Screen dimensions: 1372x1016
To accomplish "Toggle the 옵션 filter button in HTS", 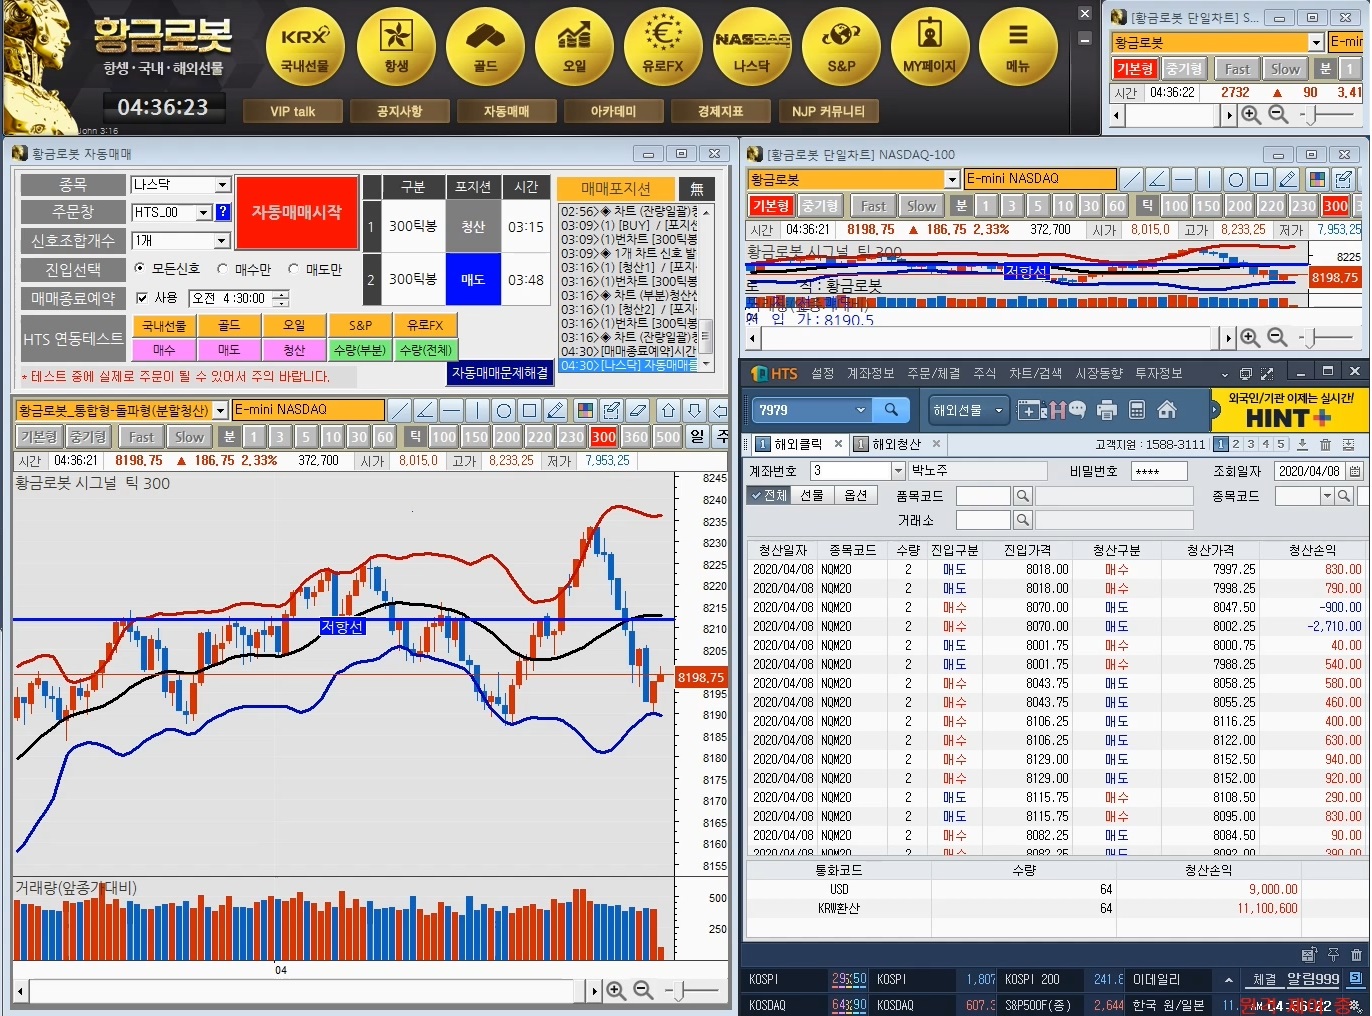I will [856, 495].
